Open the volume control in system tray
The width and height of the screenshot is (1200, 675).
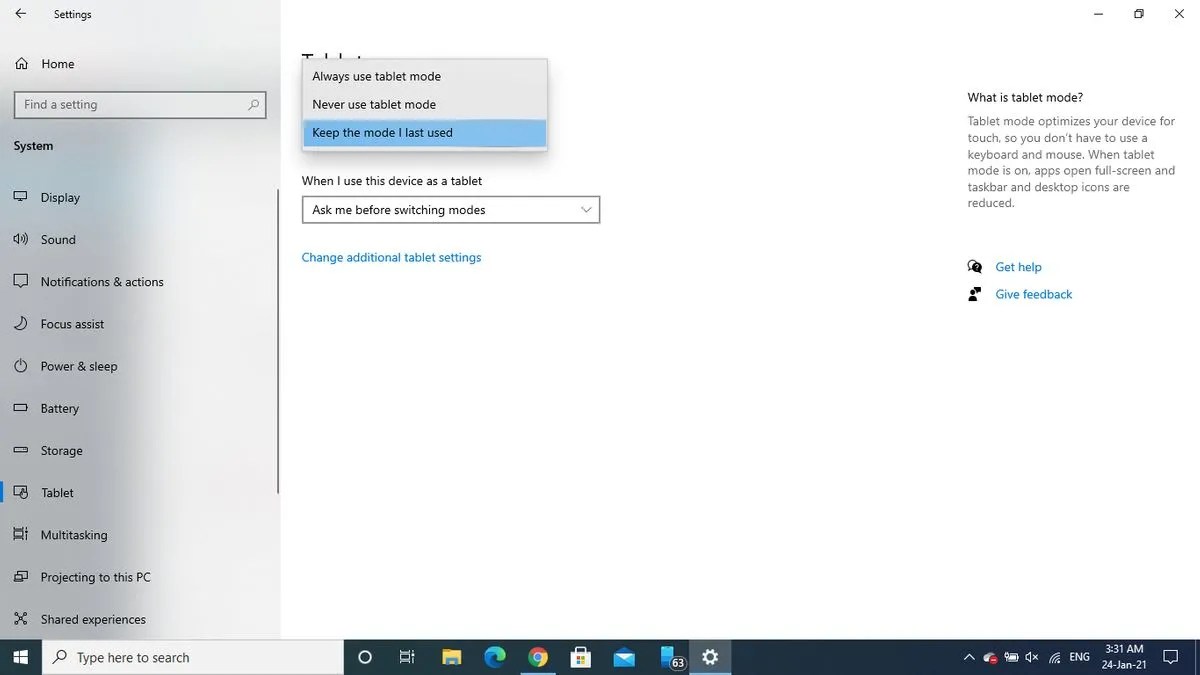(1031, 657)
